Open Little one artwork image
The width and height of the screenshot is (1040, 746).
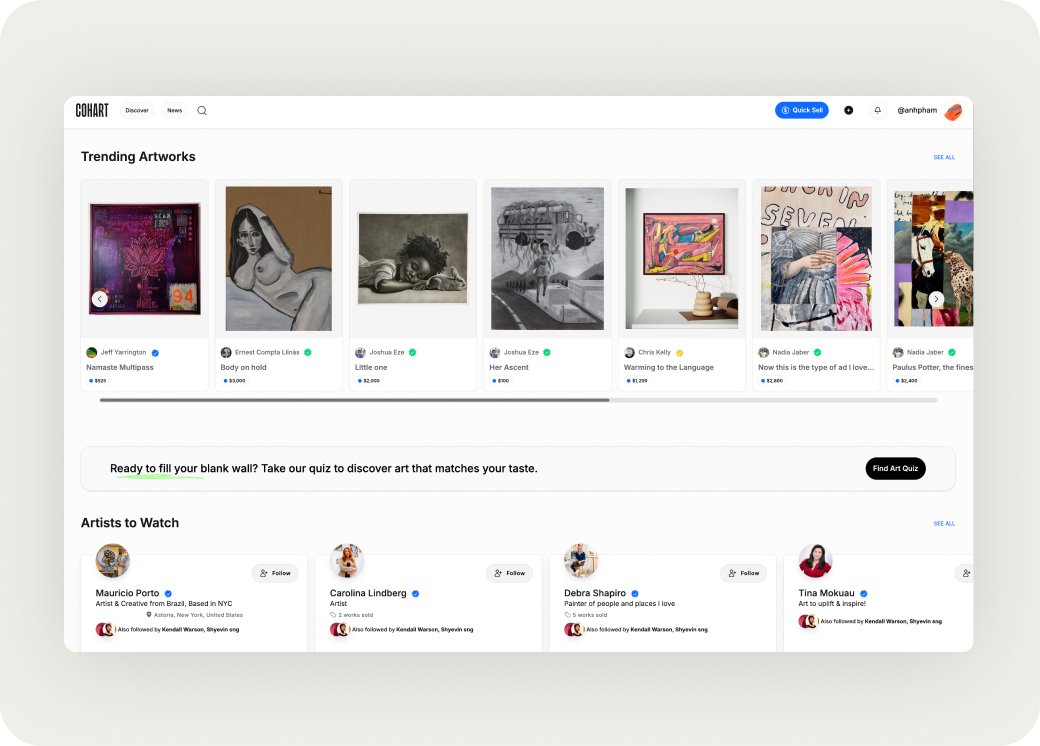click(413, 259)
